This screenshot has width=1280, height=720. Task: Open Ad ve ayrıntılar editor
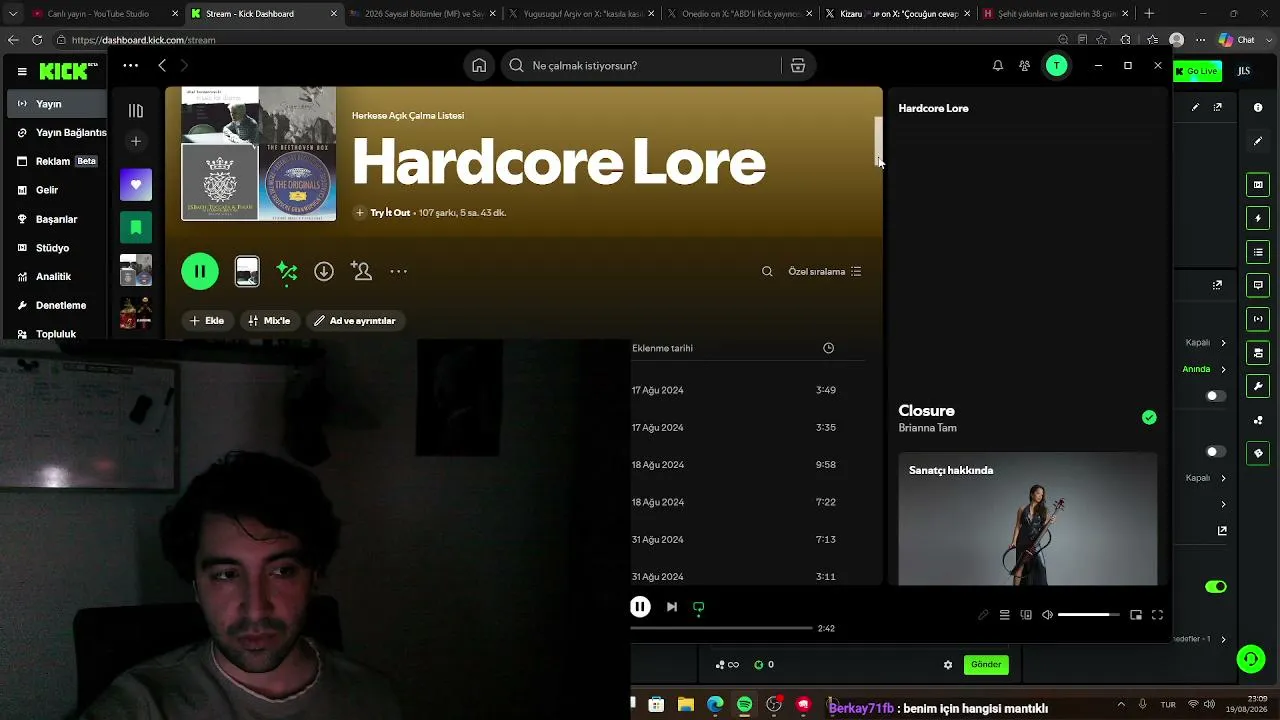point(355,321)
